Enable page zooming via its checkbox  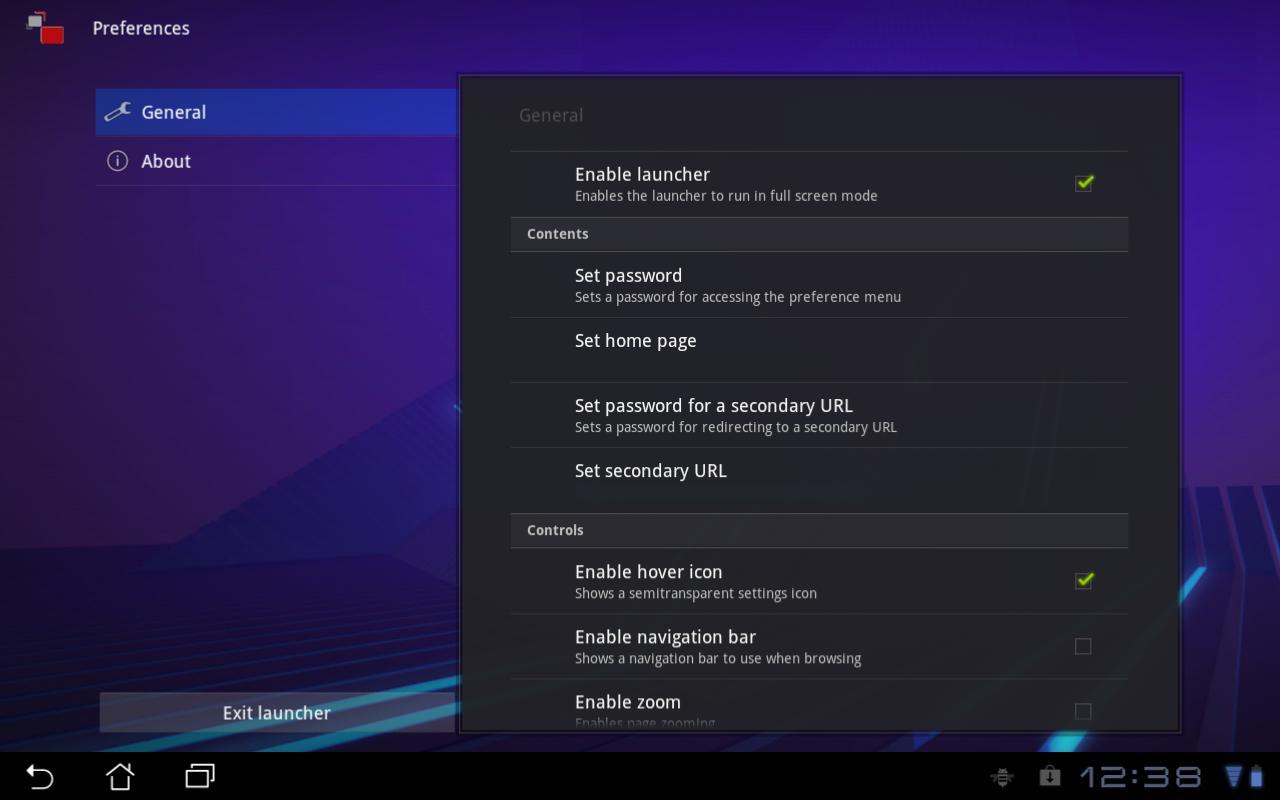click(1083, 711)
